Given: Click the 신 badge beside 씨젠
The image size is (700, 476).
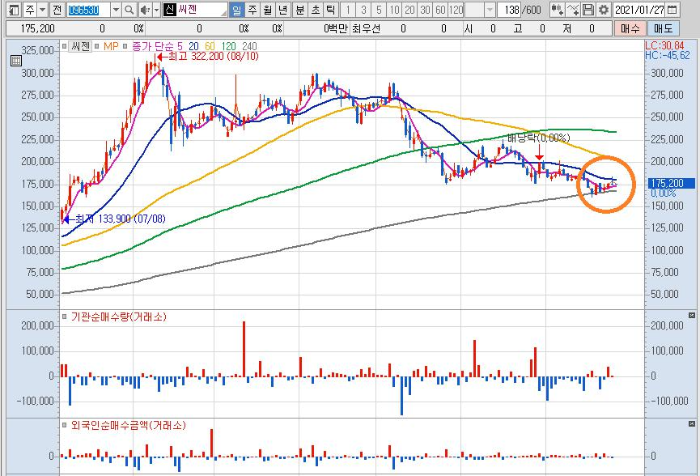Looking at the screenshot, I should pos(169,9).
